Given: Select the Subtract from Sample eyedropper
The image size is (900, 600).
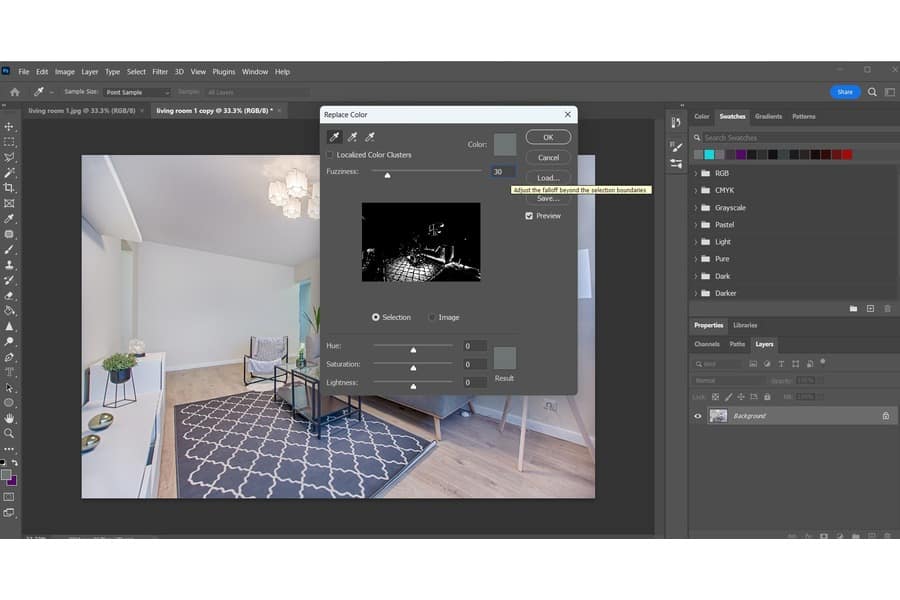Looking at the screenshot, I should pyautogui.click(x=369, y=137).
